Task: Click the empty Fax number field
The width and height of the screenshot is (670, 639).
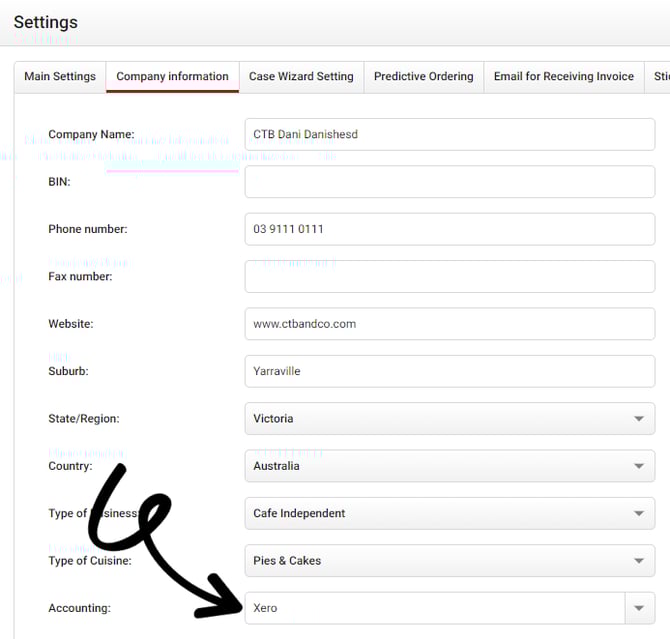Action: [x=450, y=277]
